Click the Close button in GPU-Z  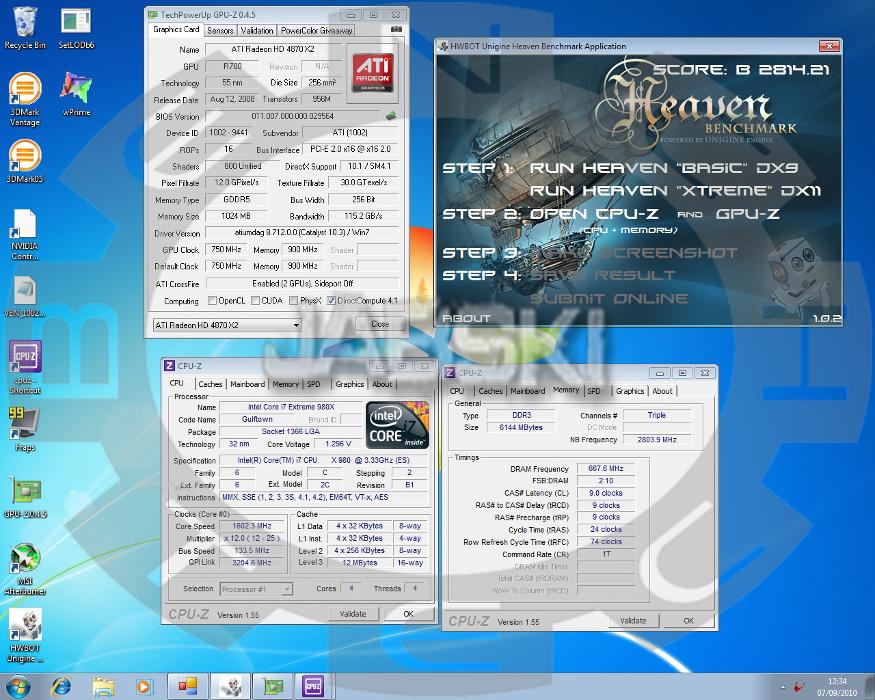[380, 324]
